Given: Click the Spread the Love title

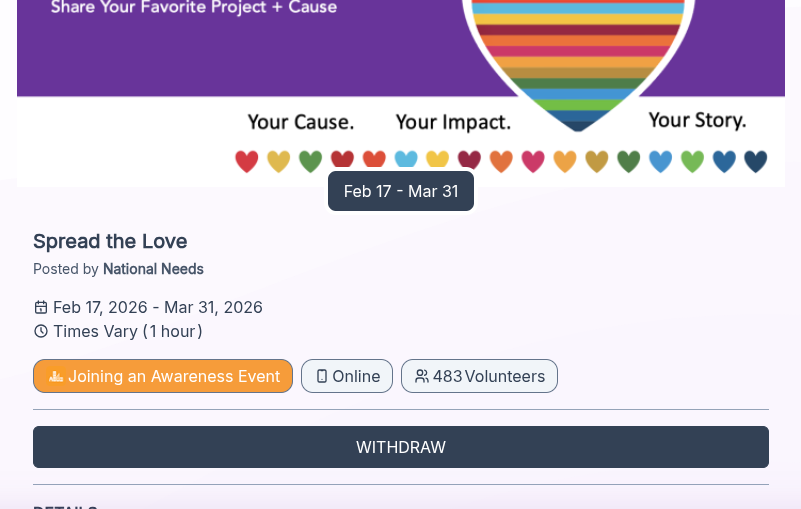Looking at the screenshot, I should pos(110,241).
